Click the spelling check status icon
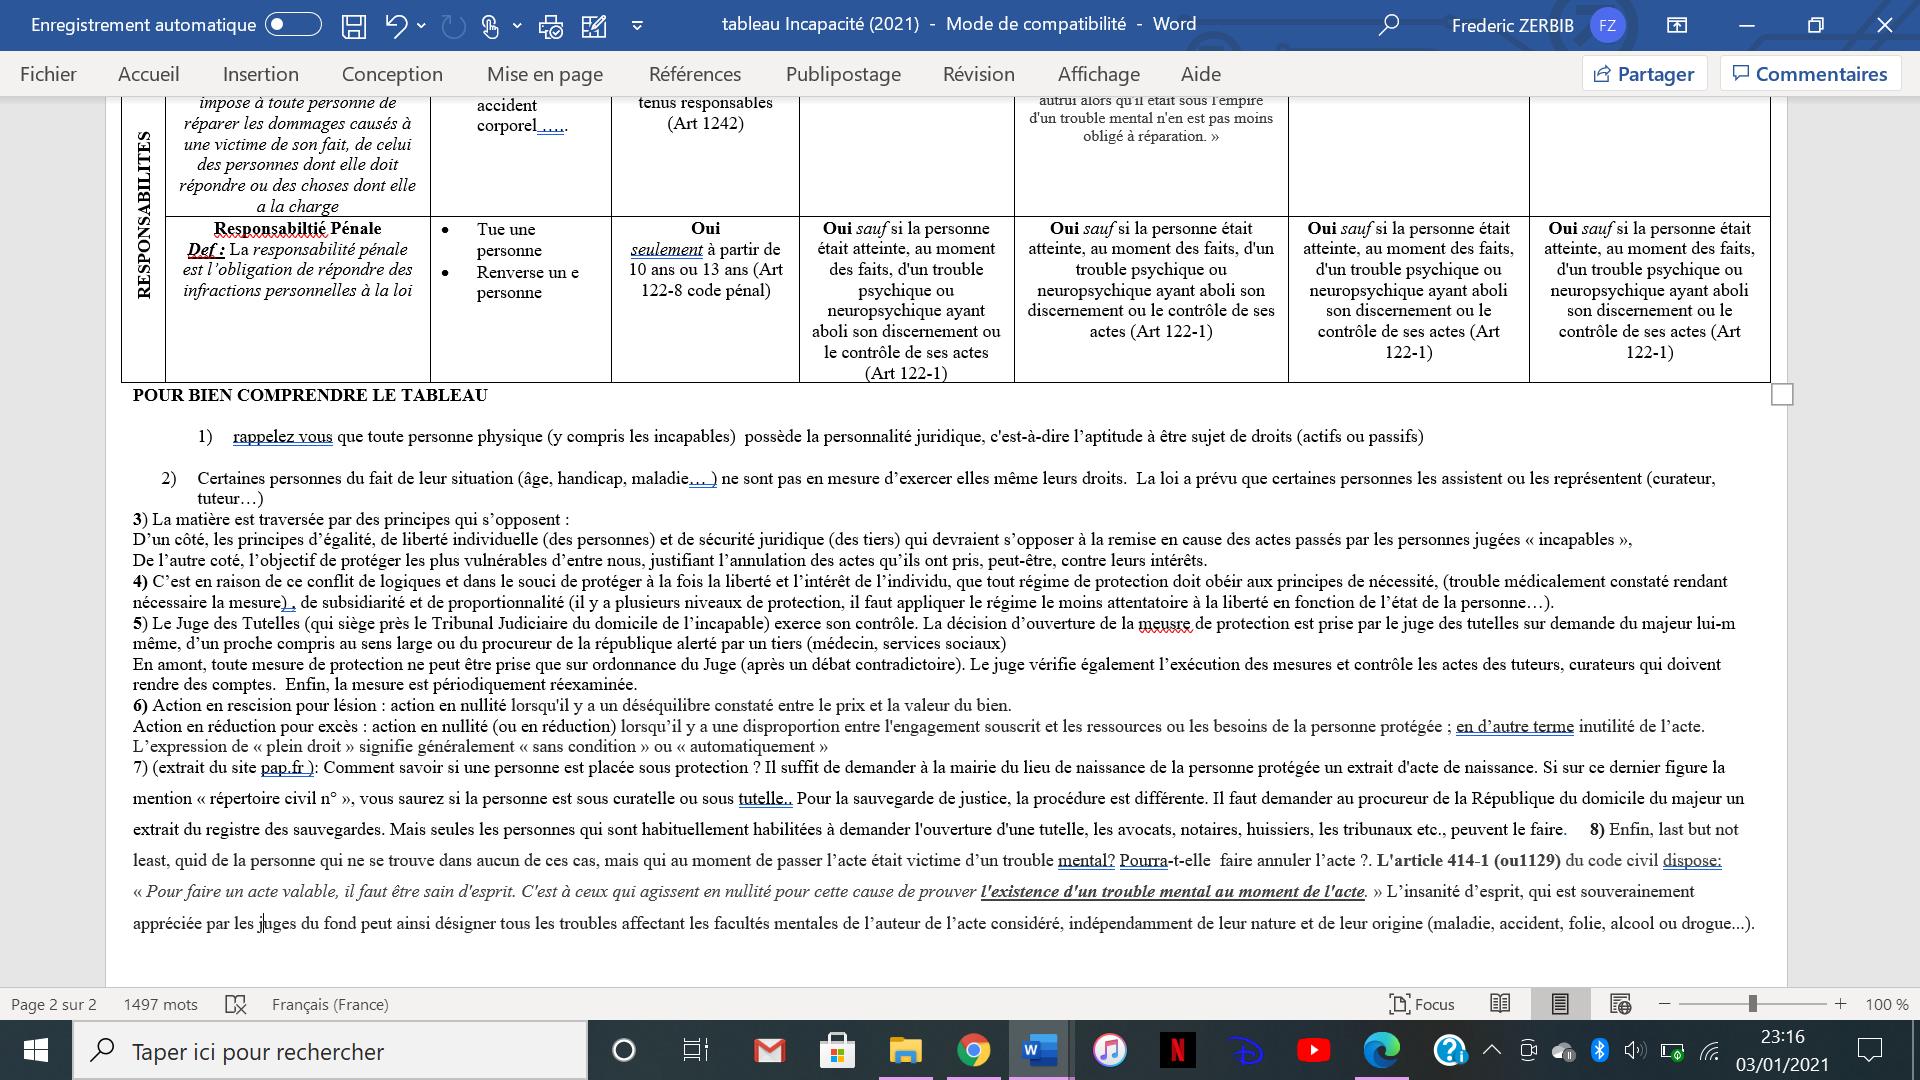 point(236,1004)
